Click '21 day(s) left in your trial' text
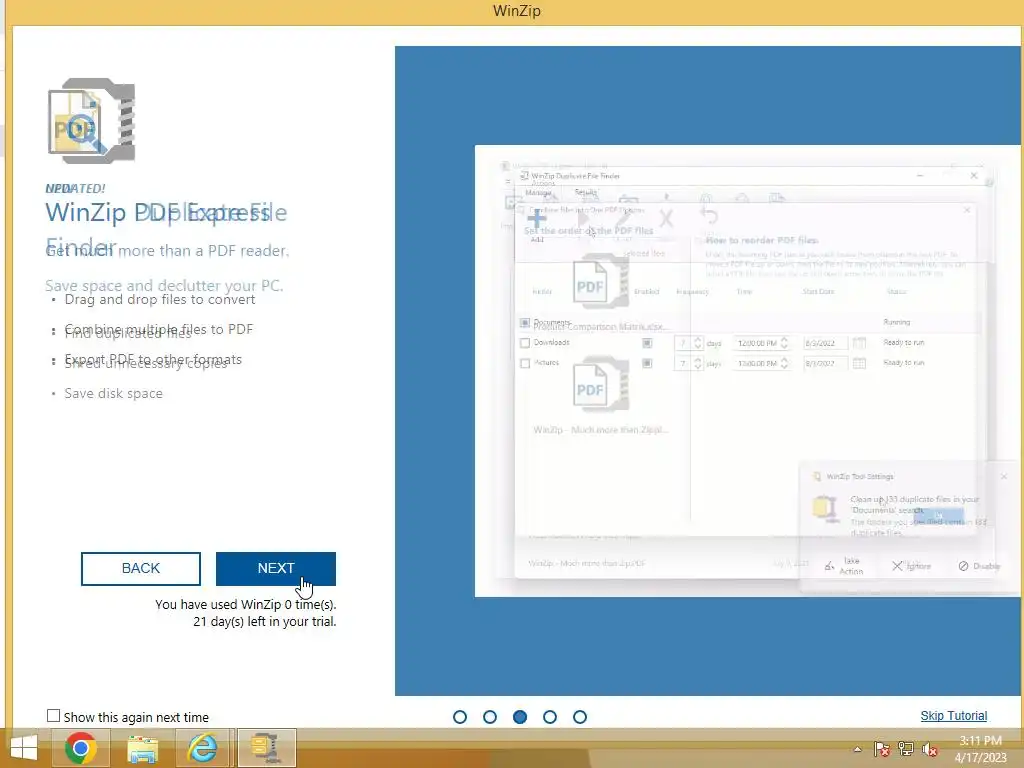The height and width of the screenshot is (768, 1024). [264, 622]
